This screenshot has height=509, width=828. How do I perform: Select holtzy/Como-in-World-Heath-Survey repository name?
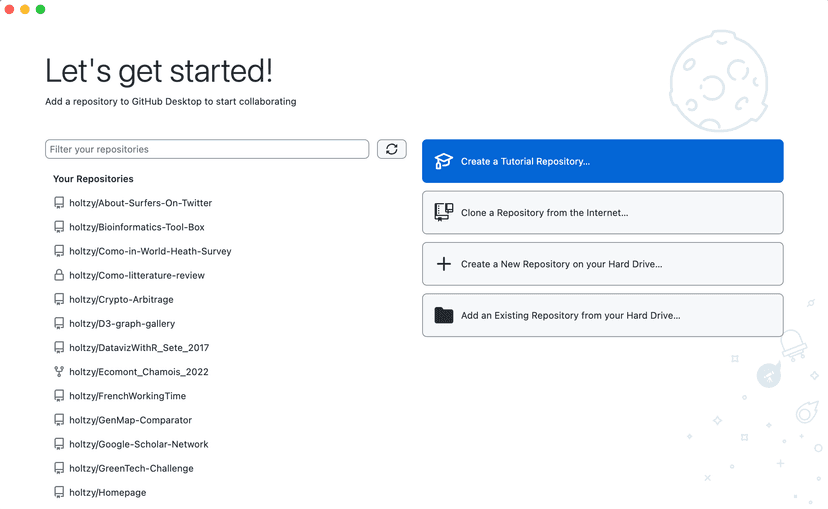(150, 251)
